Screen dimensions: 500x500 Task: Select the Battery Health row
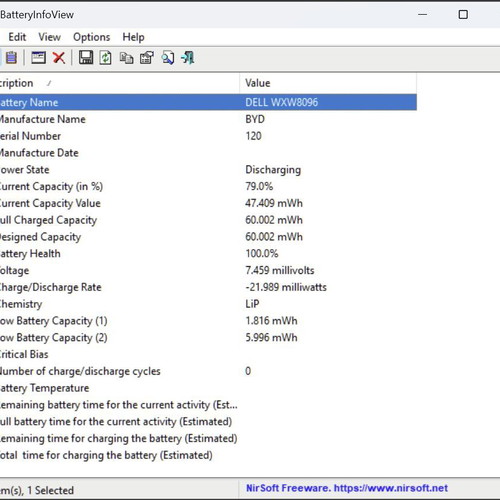click(x=208, y=254)
